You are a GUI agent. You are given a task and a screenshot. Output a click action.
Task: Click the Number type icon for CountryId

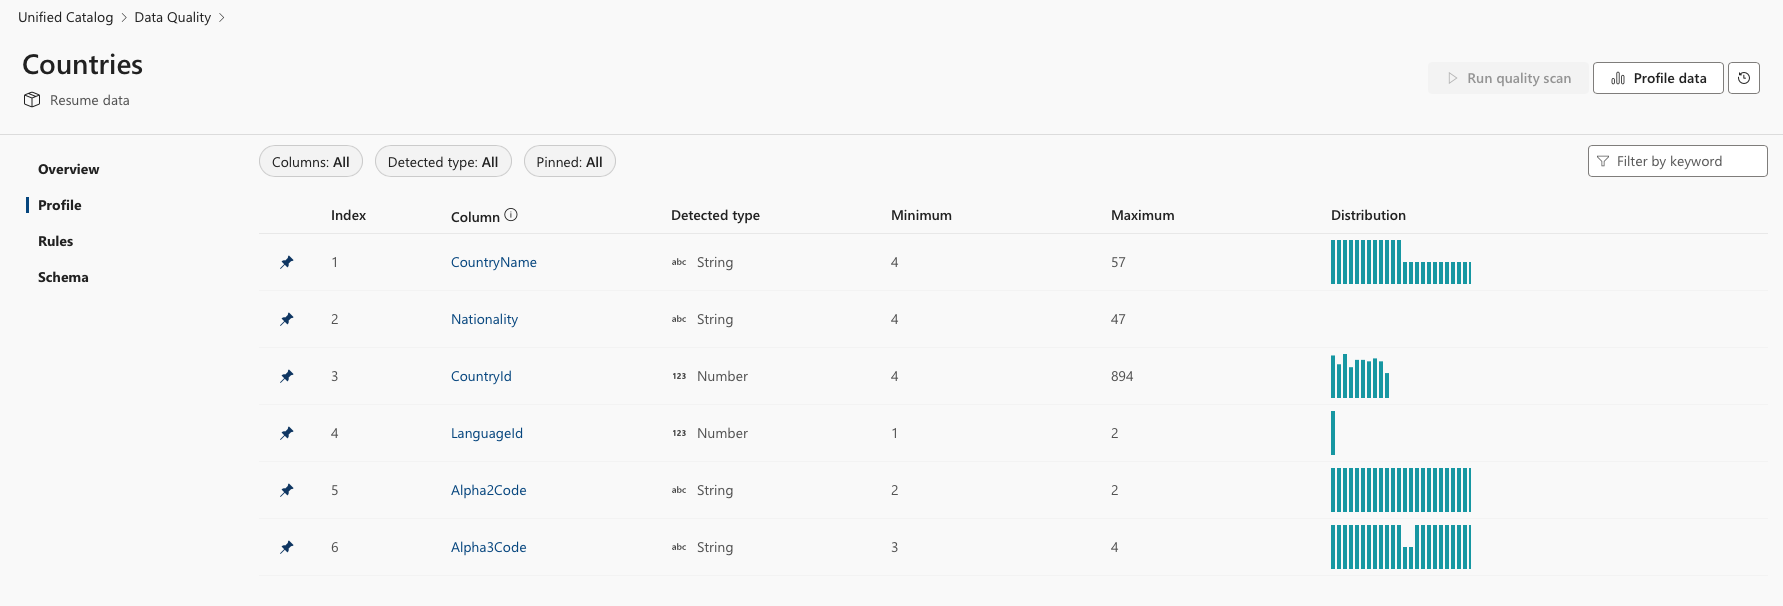(679, 376)
